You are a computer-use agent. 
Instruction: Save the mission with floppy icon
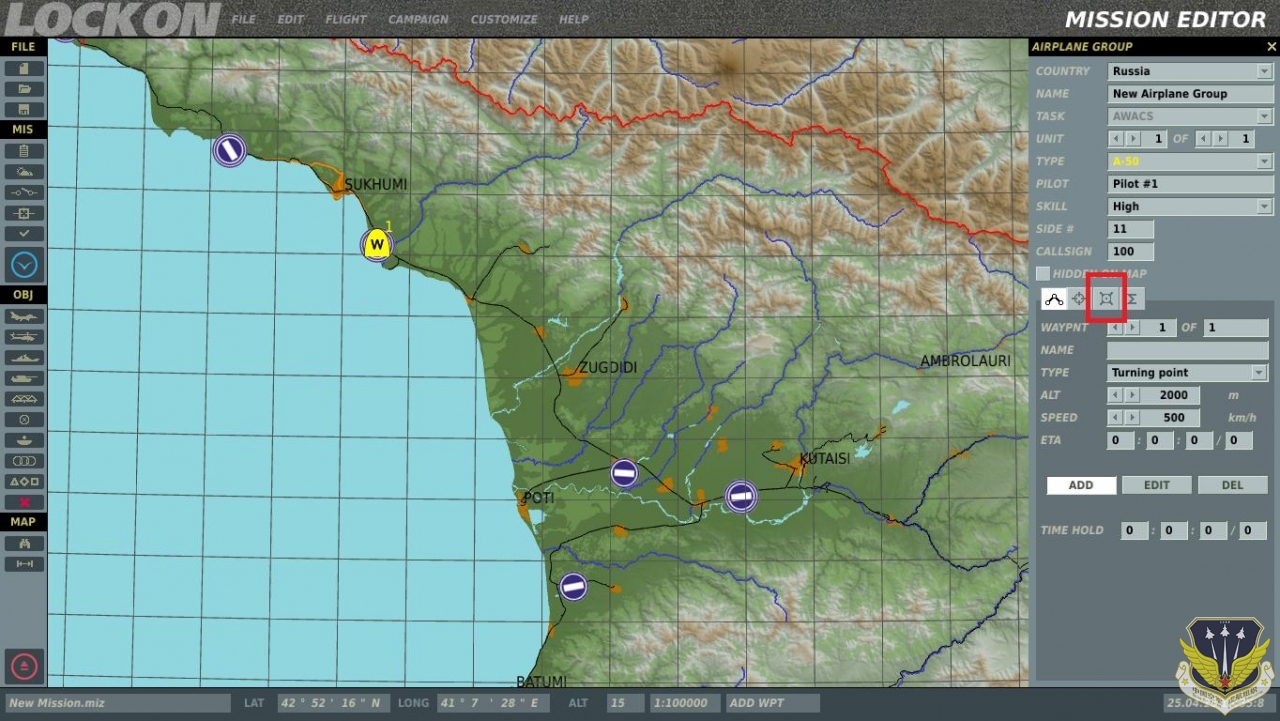[24, 109]
